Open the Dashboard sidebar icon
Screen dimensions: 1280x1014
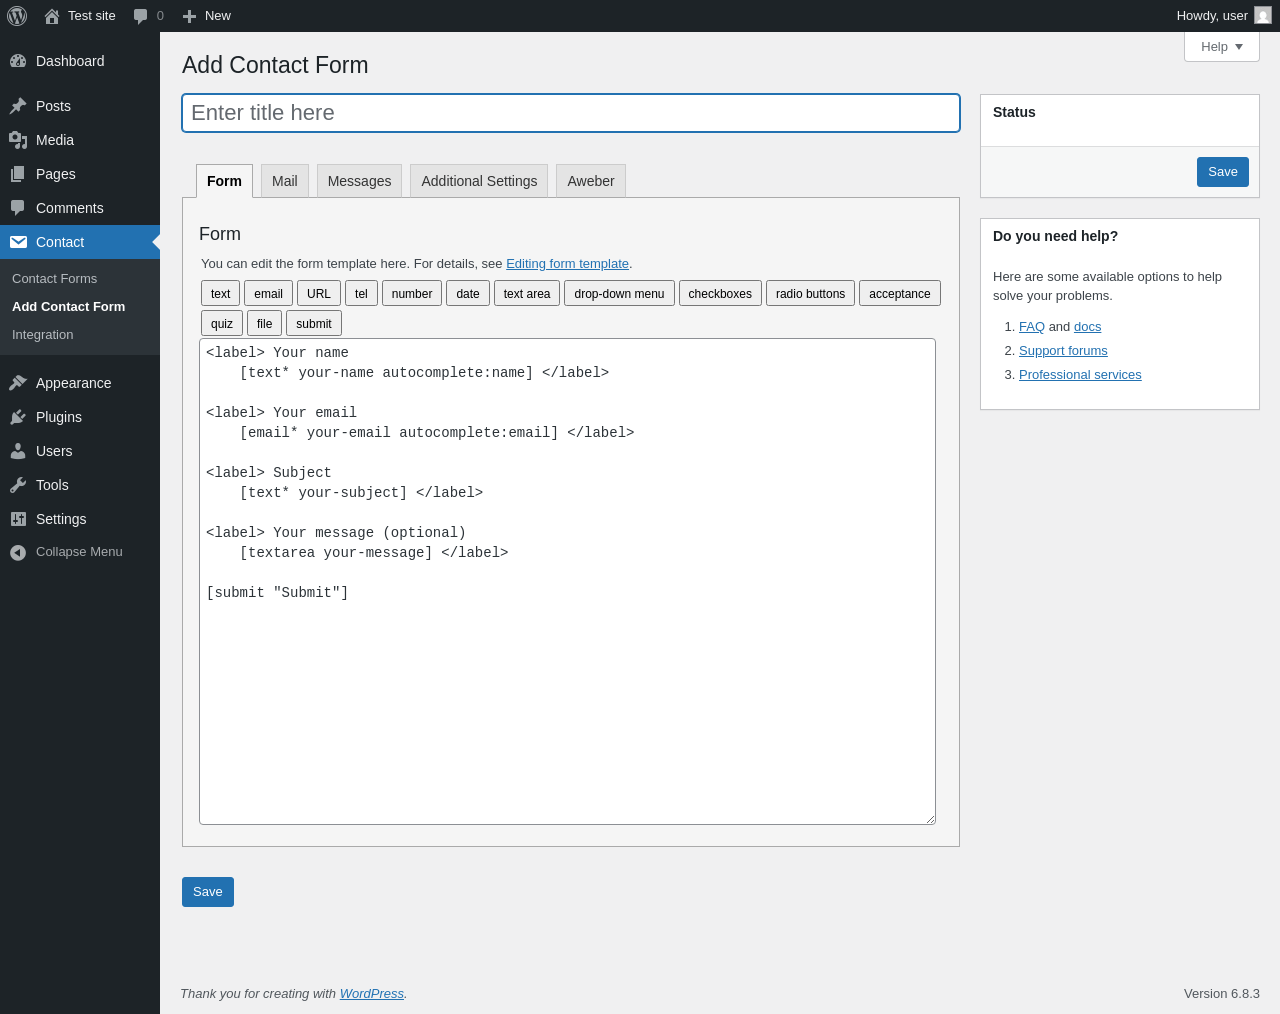[x=18, y=61]
